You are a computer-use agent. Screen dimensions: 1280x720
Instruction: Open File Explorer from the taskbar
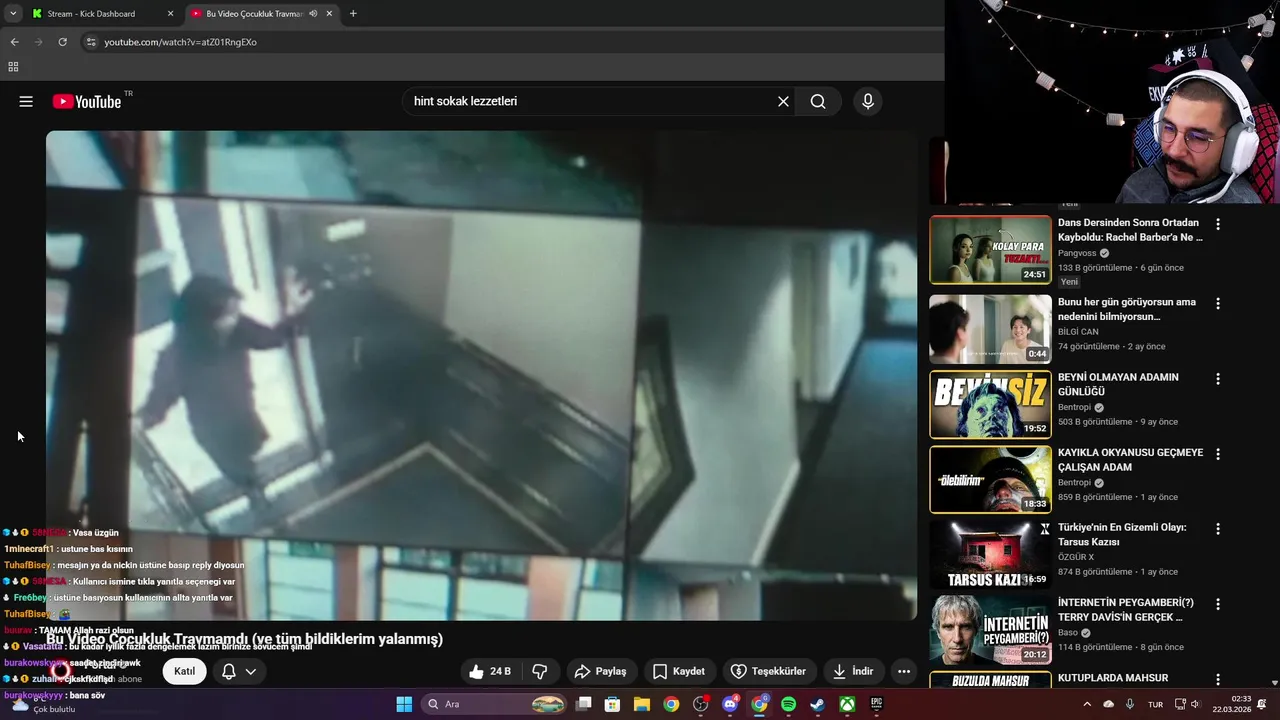[x=642, y=704]
